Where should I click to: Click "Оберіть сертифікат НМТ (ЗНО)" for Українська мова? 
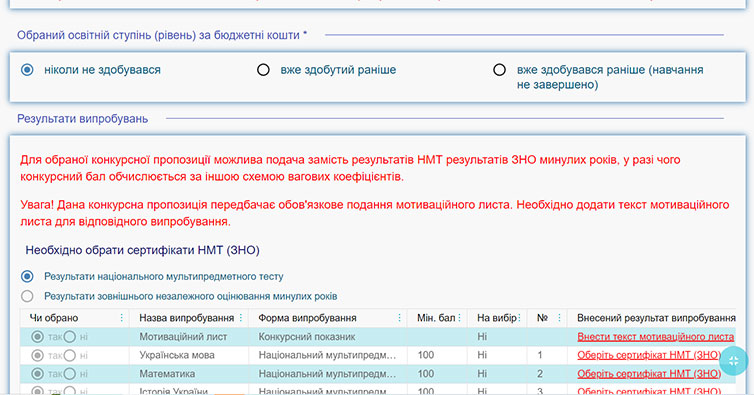click(649, 356)
